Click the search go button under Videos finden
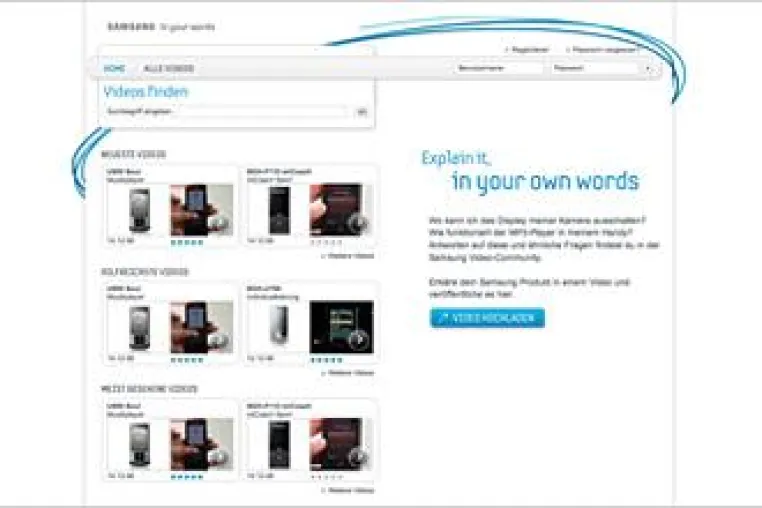Screen dimensions: 762x508 pyautogui.click(x=362, y=112)
